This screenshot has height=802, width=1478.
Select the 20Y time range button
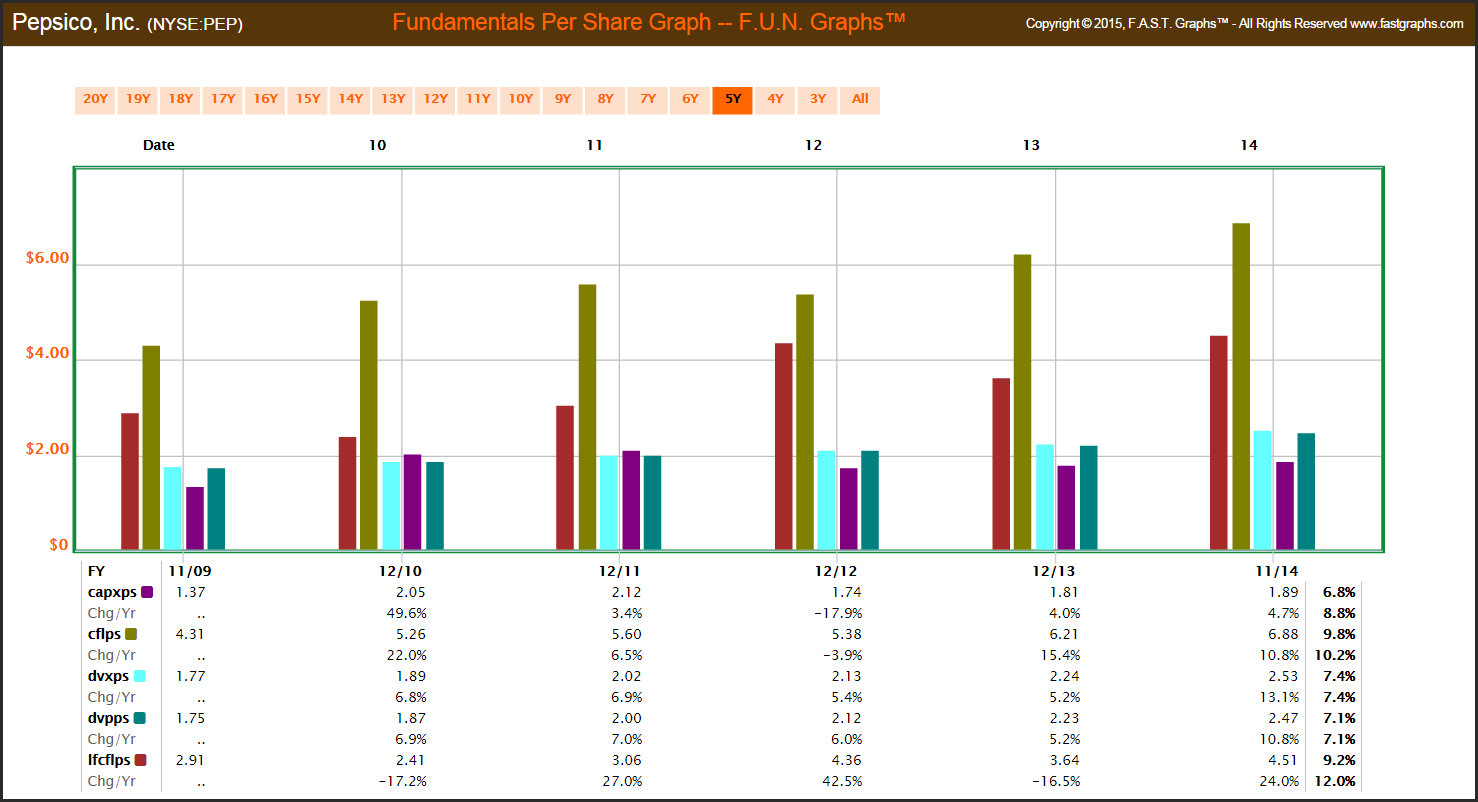pyautogui.click(x=95, y=99)
